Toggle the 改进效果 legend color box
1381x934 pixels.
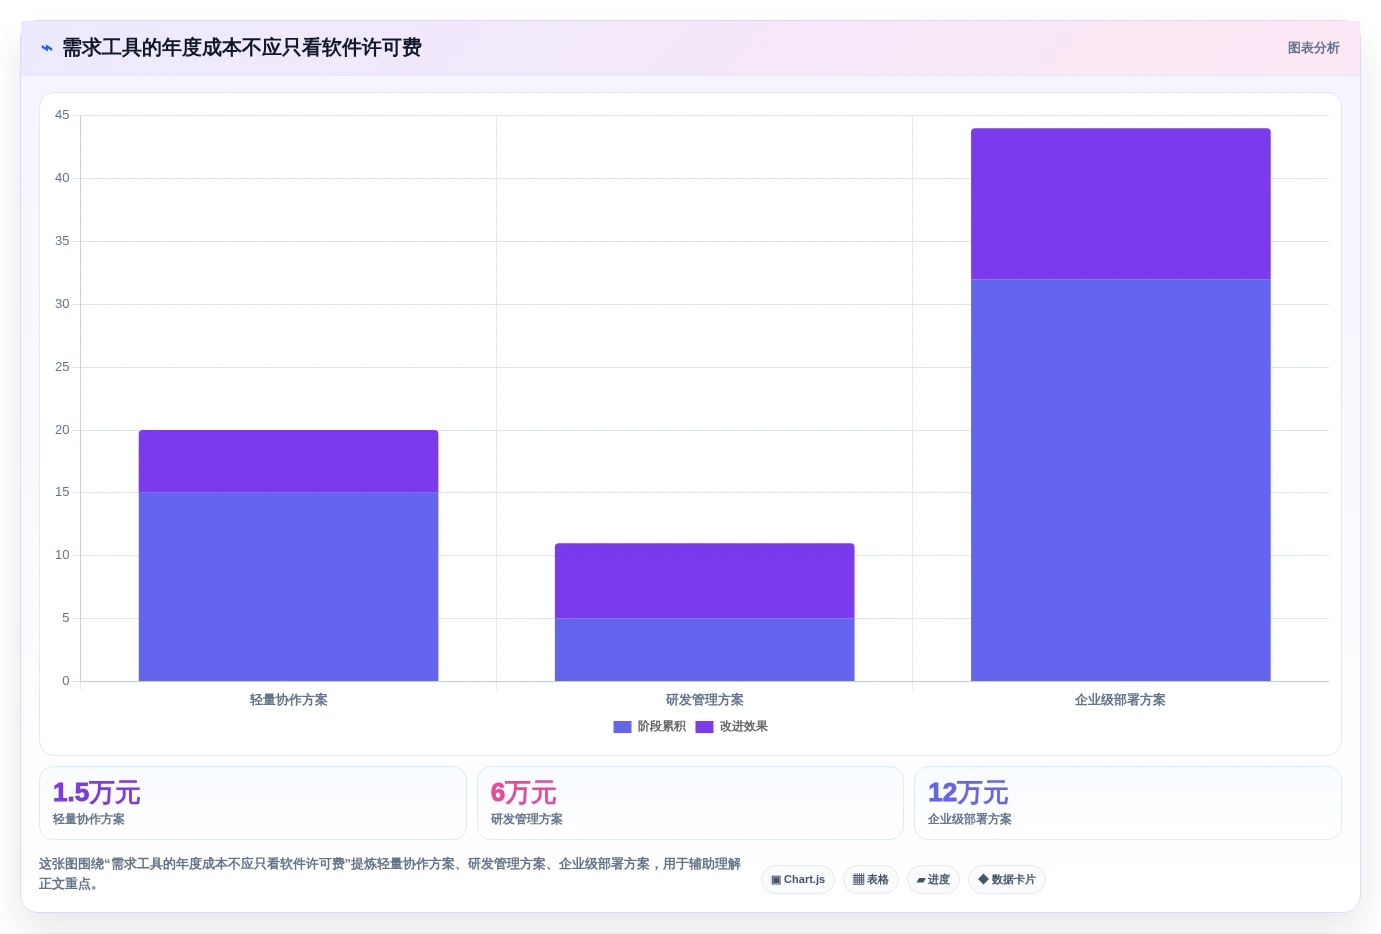pyautogui.click(x=704, y=727)
